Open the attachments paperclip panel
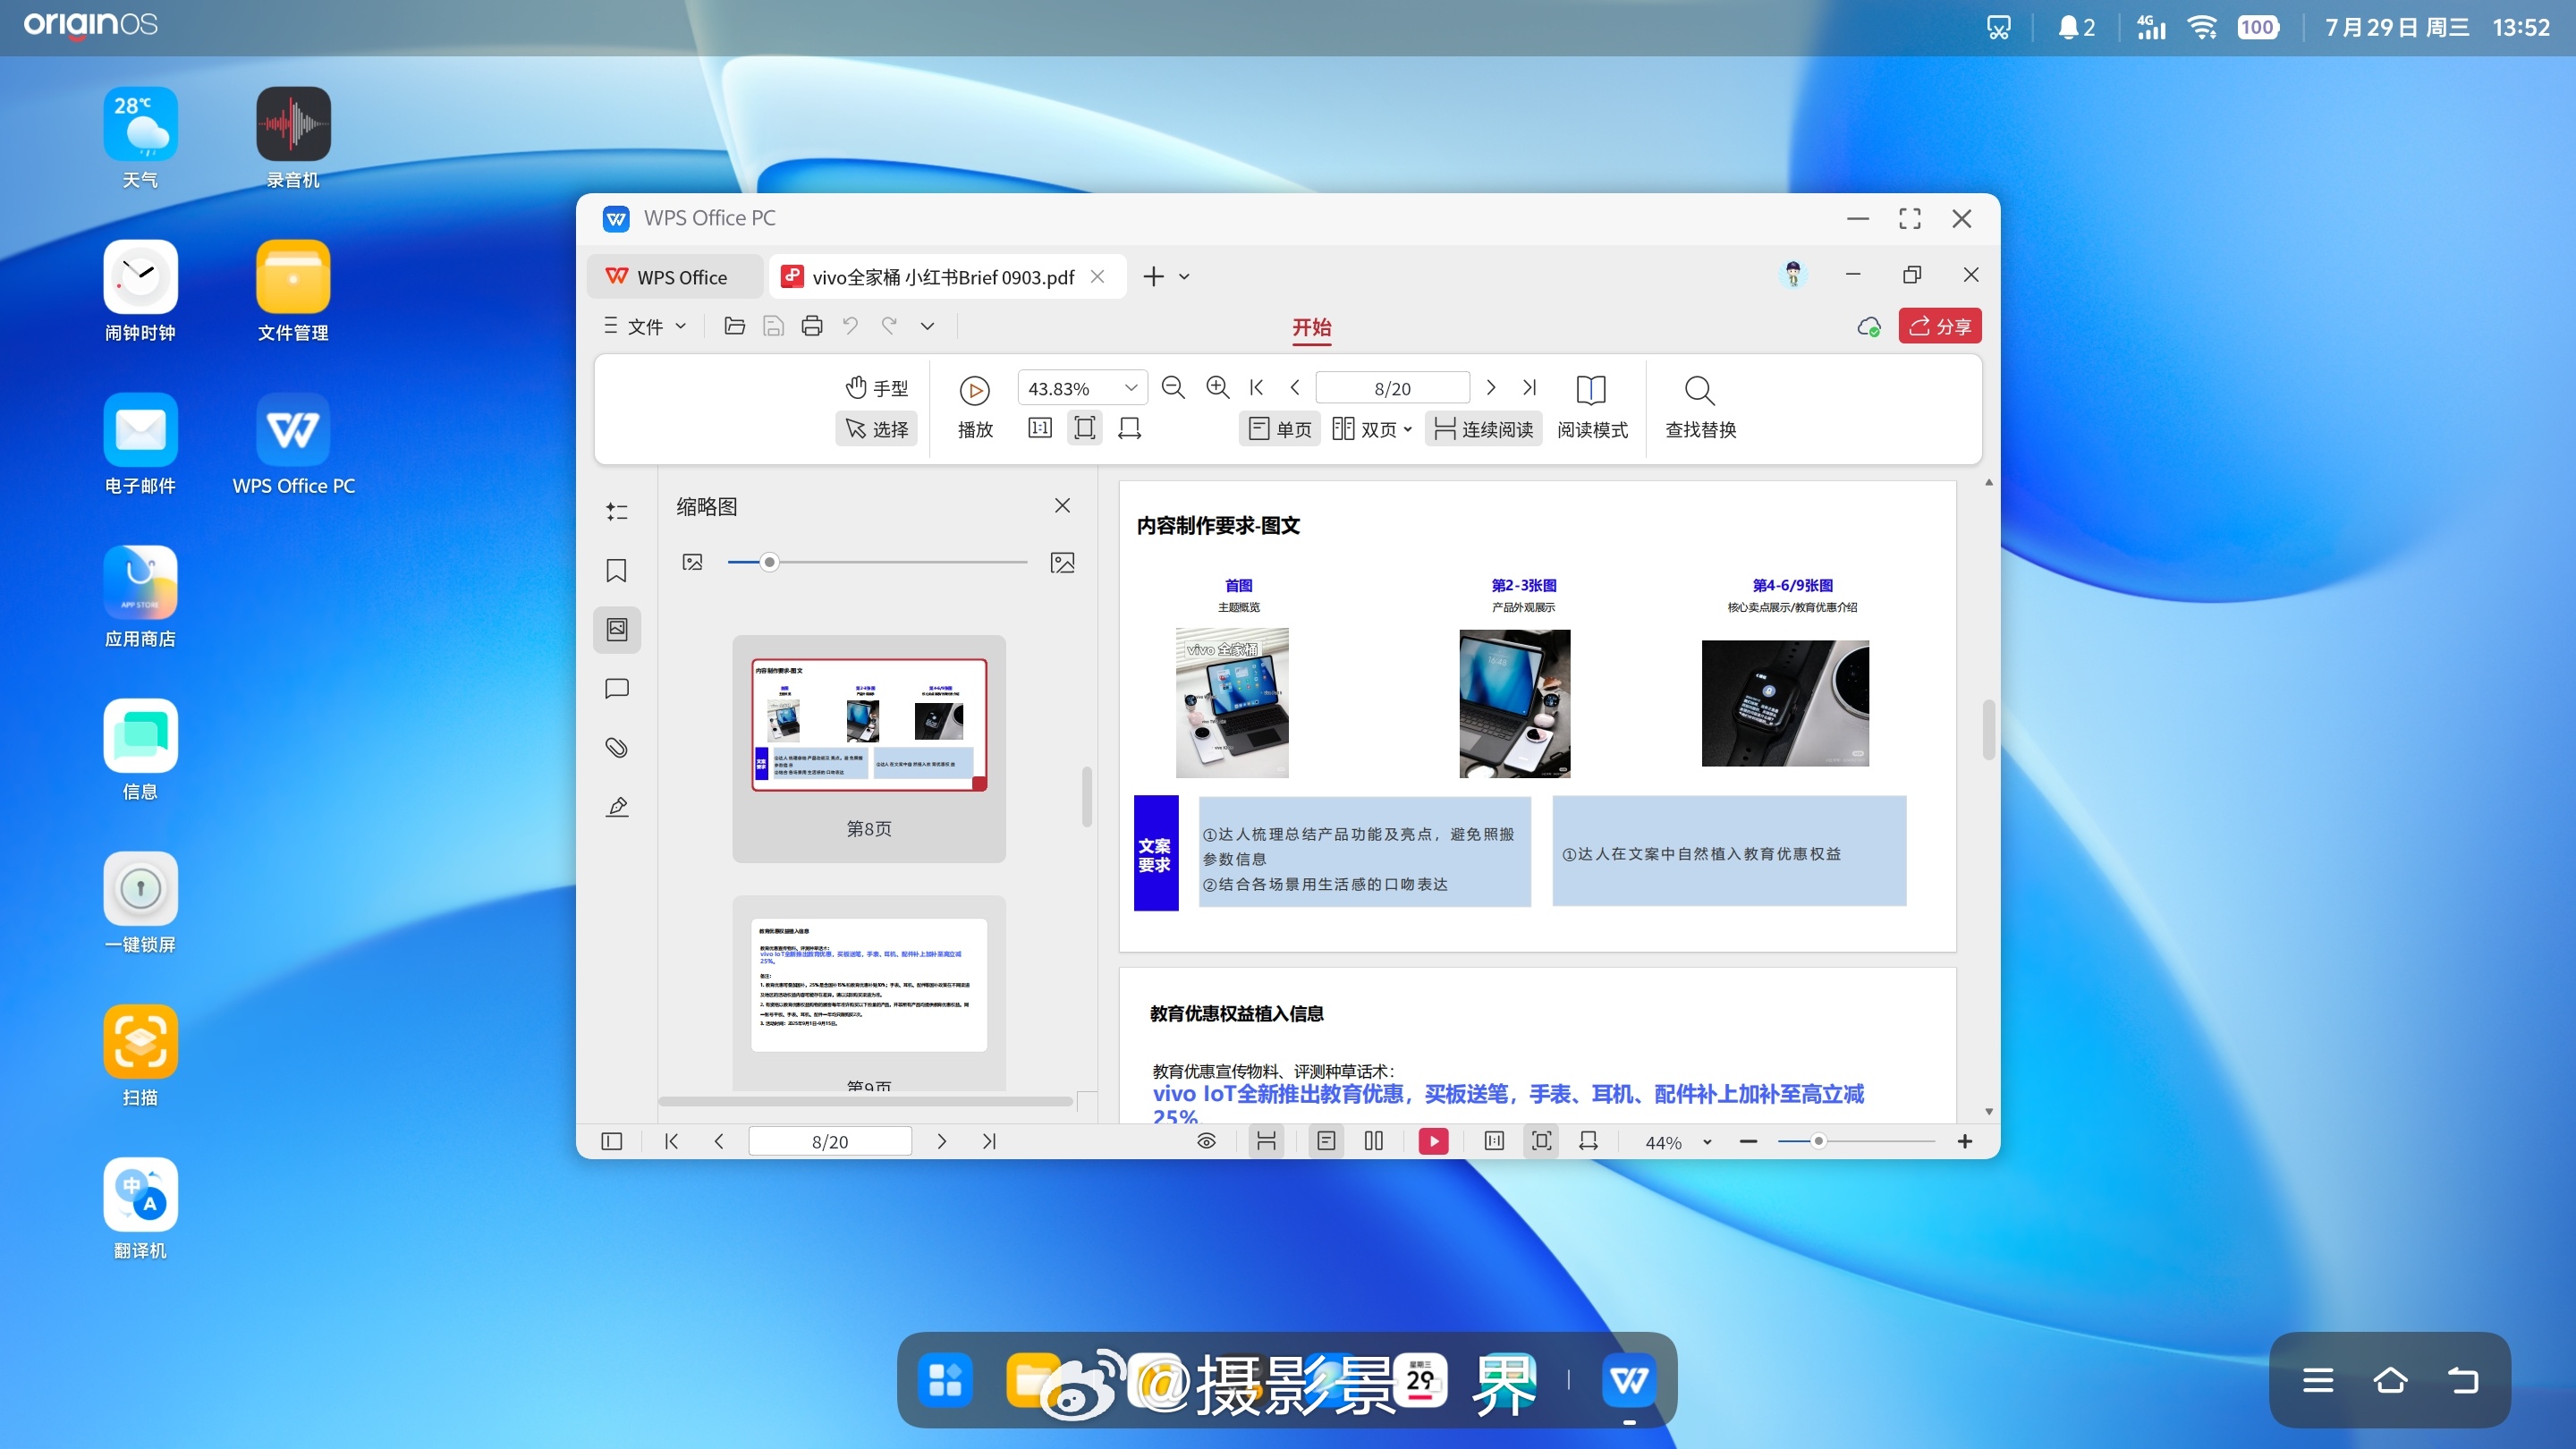Screen dimensions: 2576x1449 [617, 747]
